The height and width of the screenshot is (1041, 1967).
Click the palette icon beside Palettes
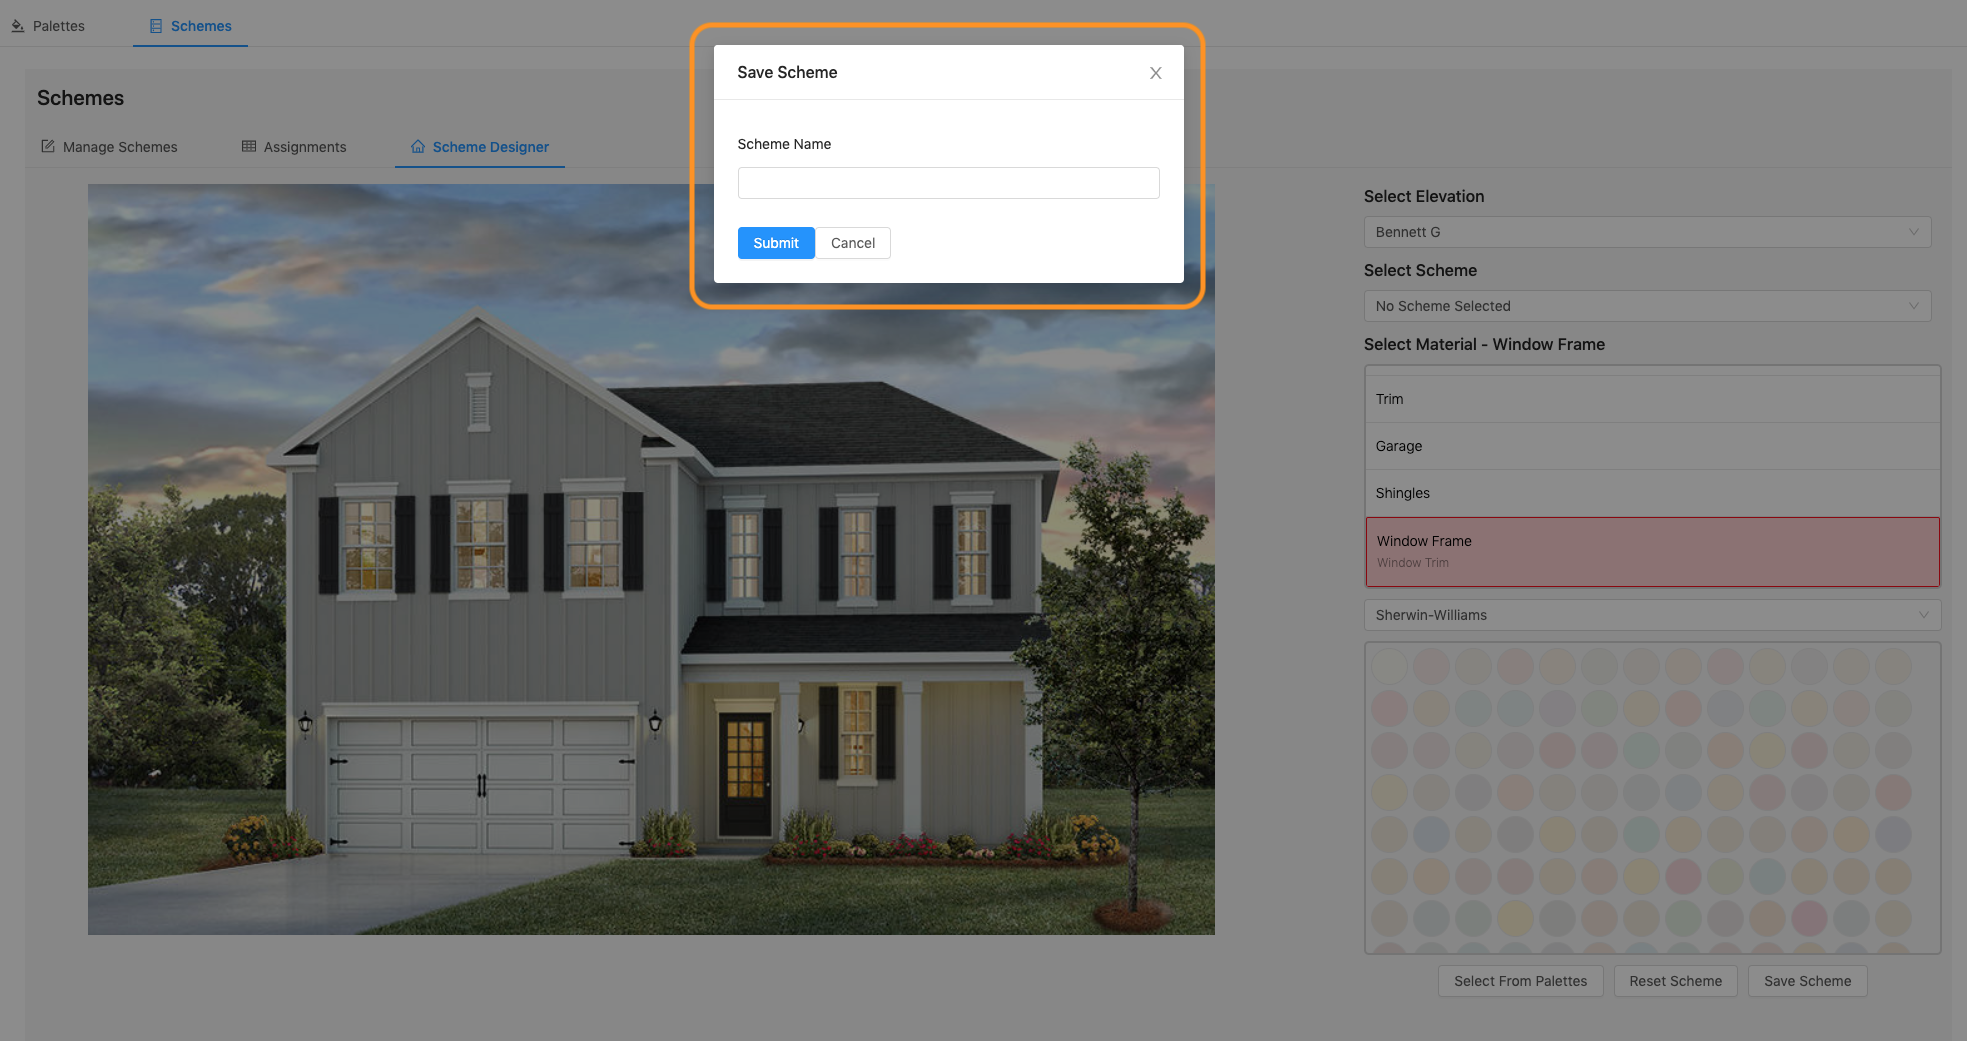pyautogui.click(x=17, y=25)
